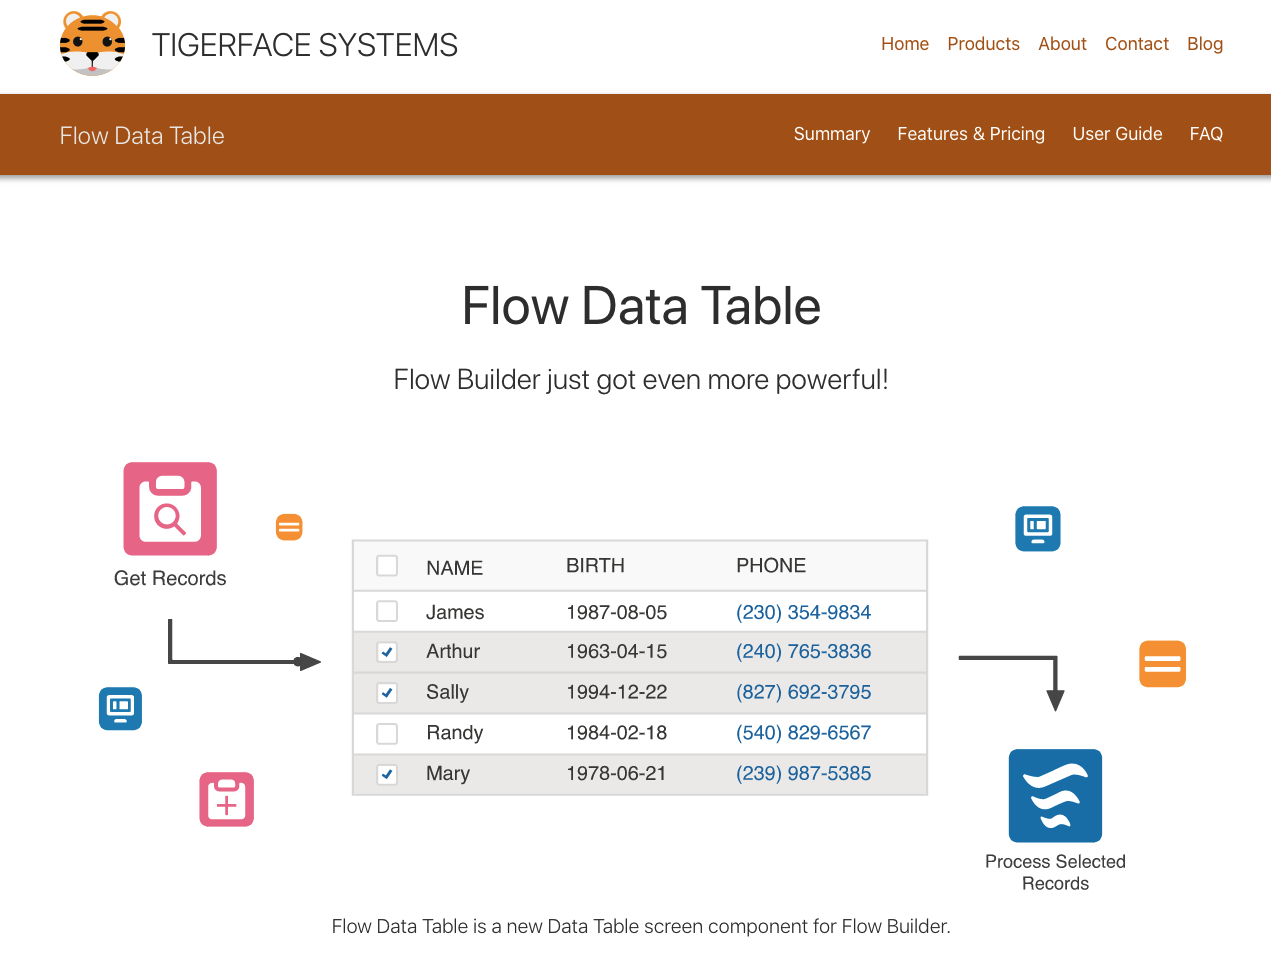Uncheck Arthur's row checkbox
The width and height of the screenshot is (1271, 959).
(x=387, y=652)
